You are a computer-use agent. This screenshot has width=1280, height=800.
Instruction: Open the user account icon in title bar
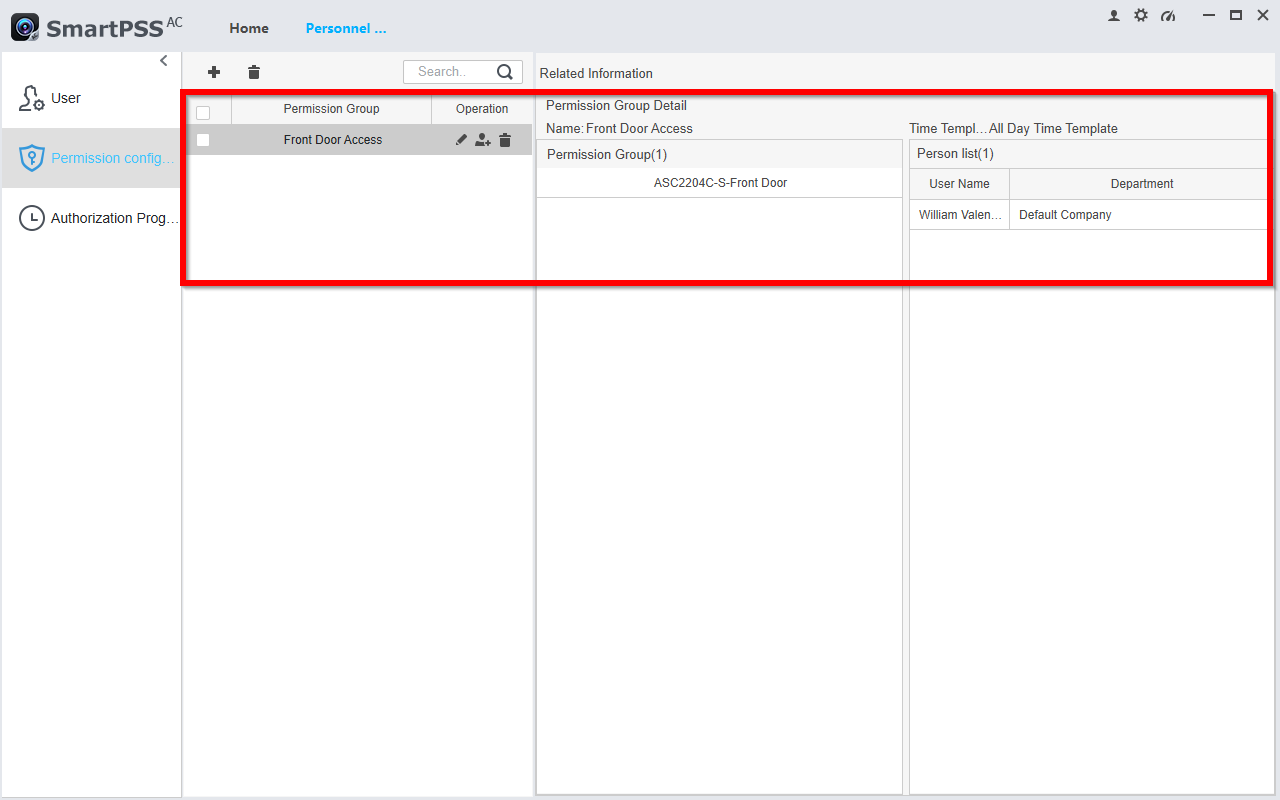click(1114, 16)
